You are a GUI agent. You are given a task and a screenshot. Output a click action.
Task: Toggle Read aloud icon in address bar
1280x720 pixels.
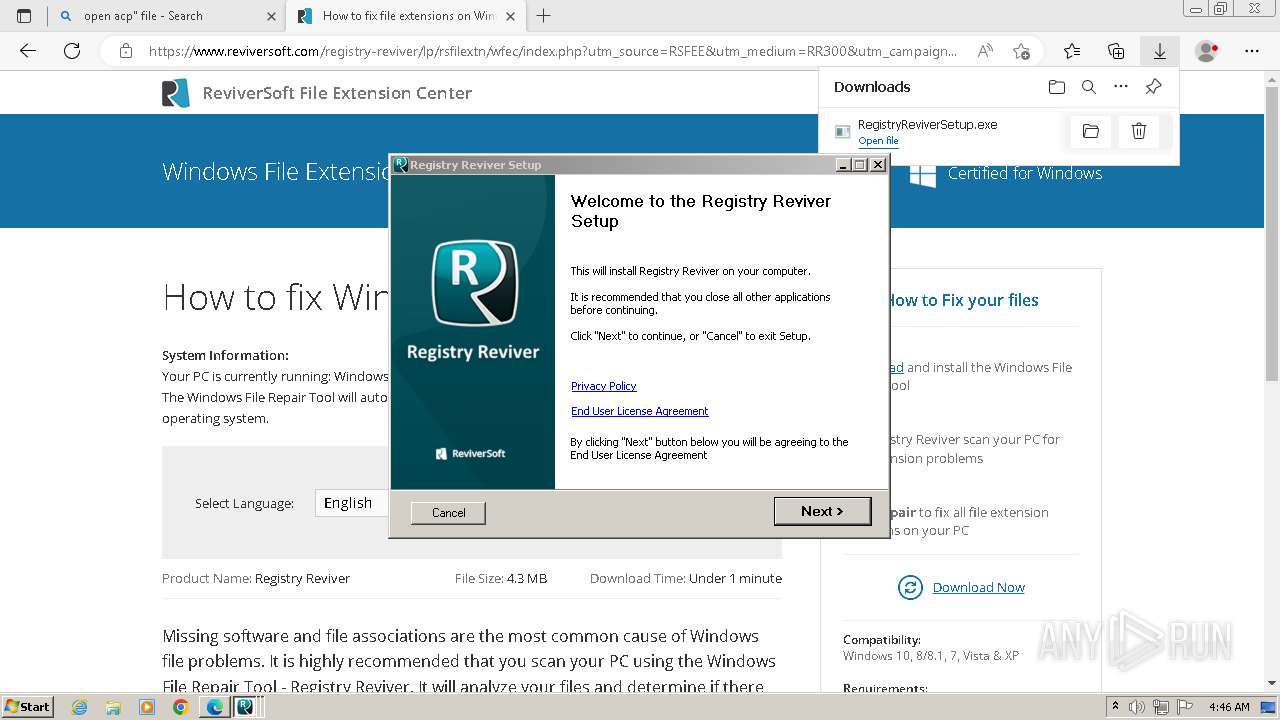pyautogui.click(x=985, y=51)
